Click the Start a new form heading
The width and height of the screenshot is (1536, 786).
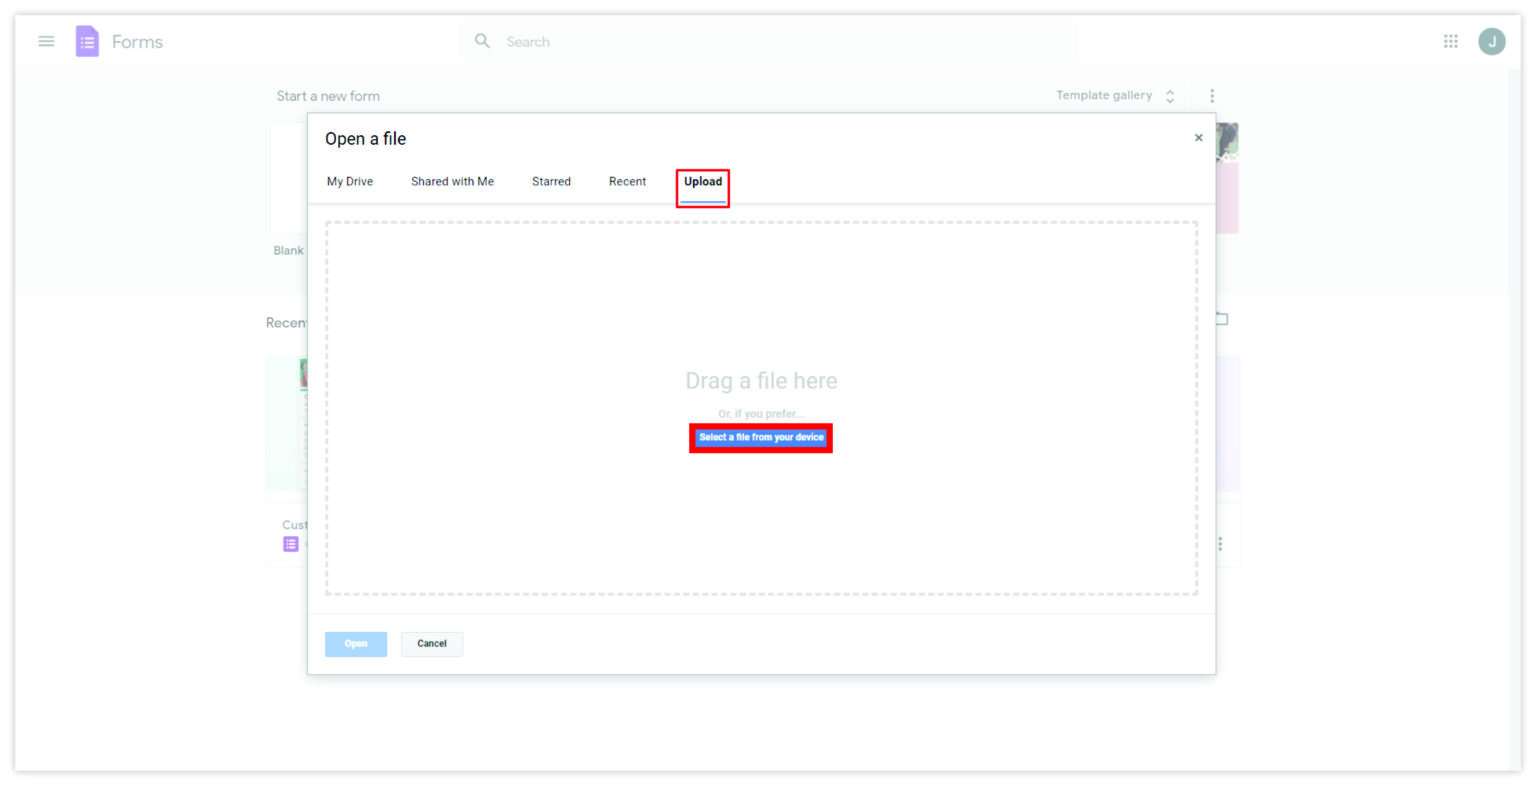[x=328, y=96]
